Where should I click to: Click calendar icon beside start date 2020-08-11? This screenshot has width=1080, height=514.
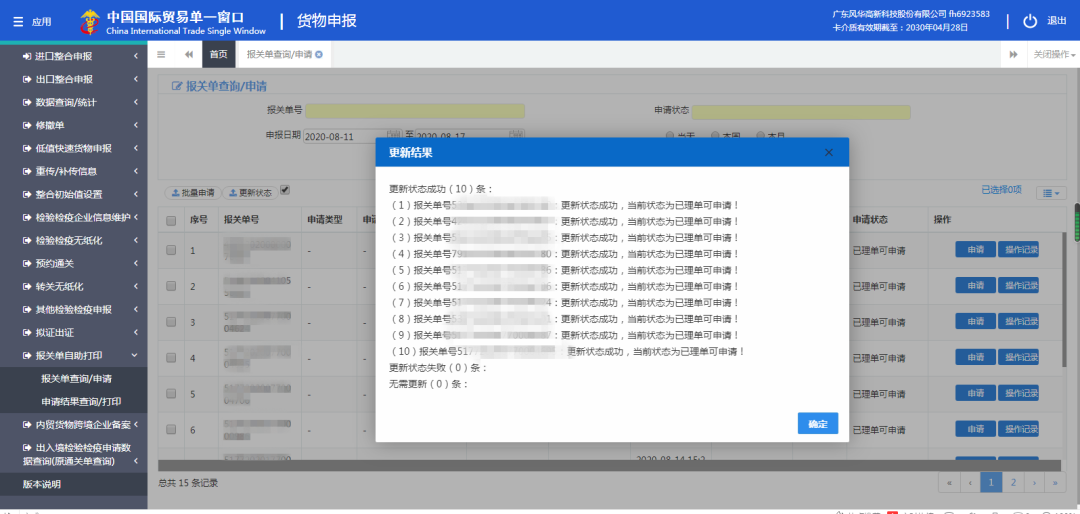393,136
